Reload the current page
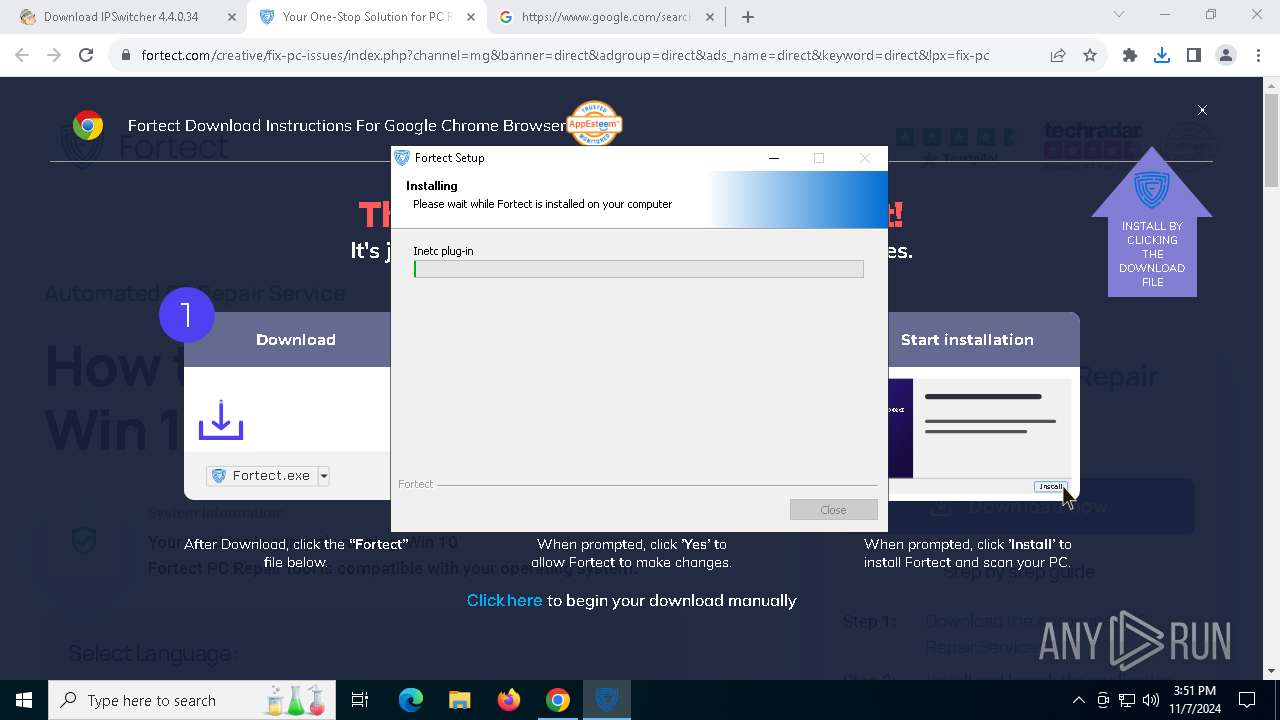Viewport: 1280px width, 720px height. click(x=86, y=56)
